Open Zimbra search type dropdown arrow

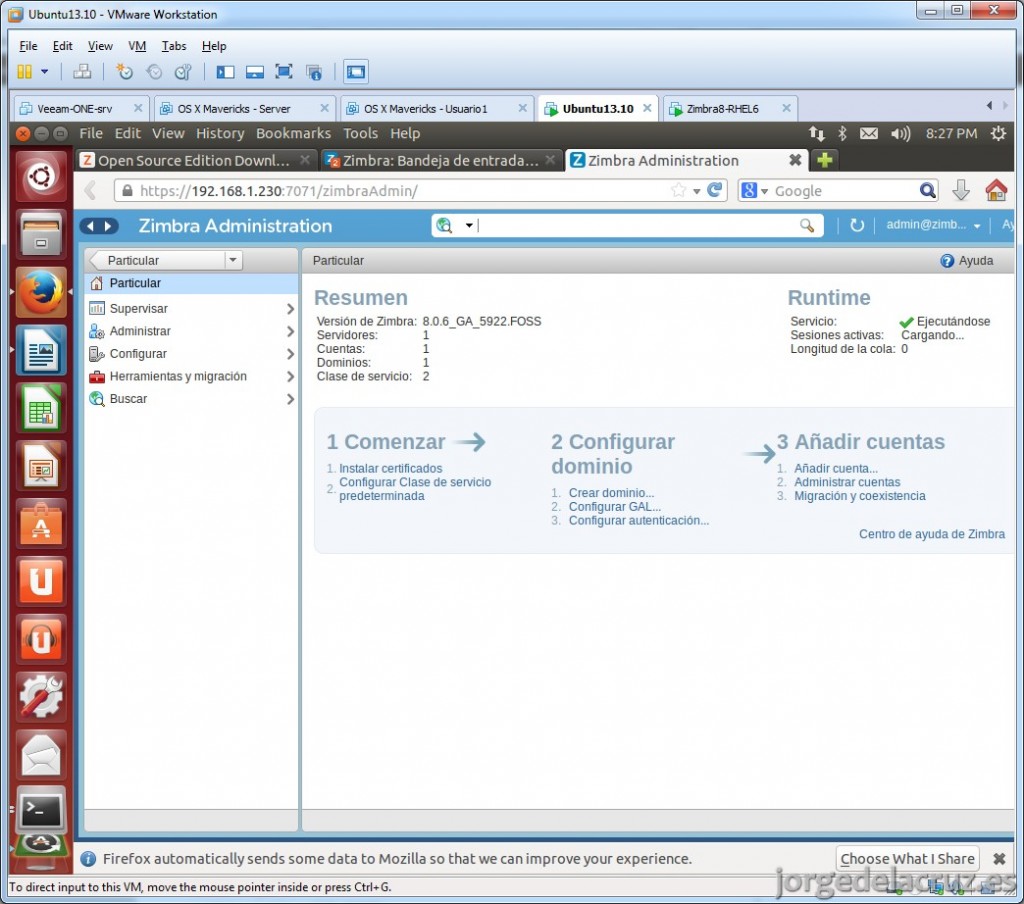(x=469, y=225)
